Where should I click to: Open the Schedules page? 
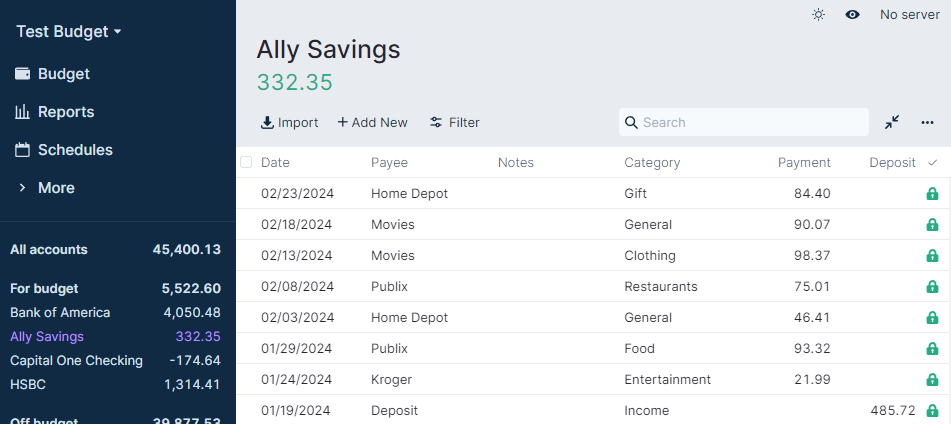[75, 150]
